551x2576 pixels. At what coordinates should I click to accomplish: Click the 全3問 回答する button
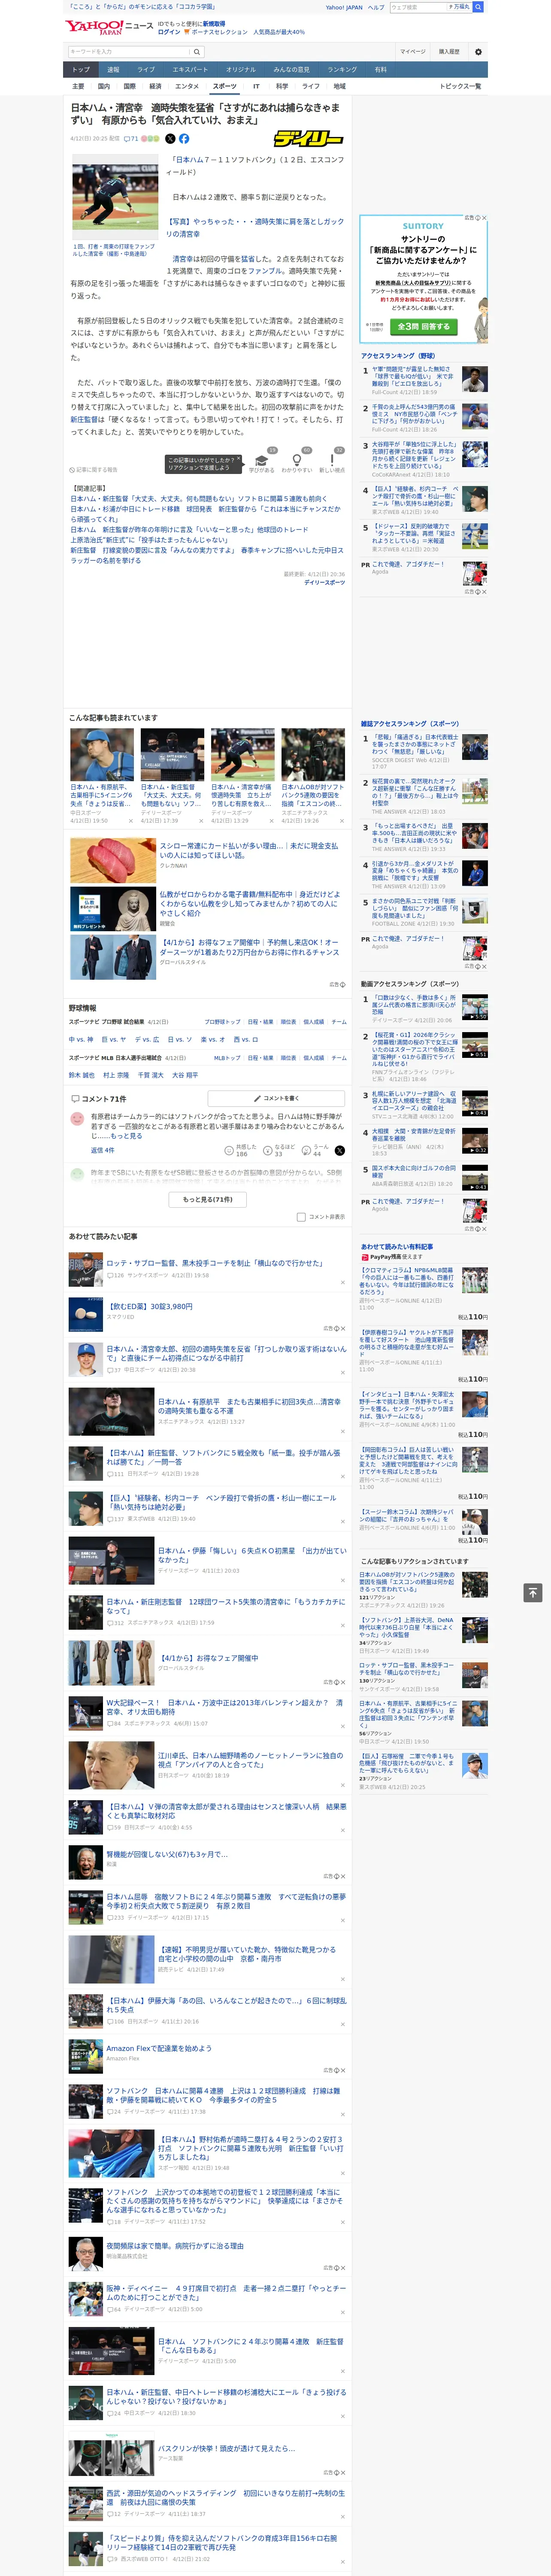point(424,327)
